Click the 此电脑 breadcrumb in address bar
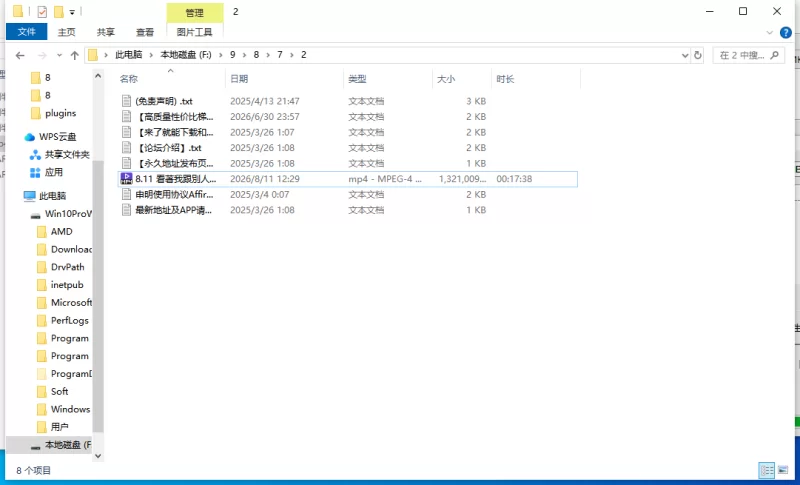Screen dimensions: 800x485 click(x=129, y=55)
